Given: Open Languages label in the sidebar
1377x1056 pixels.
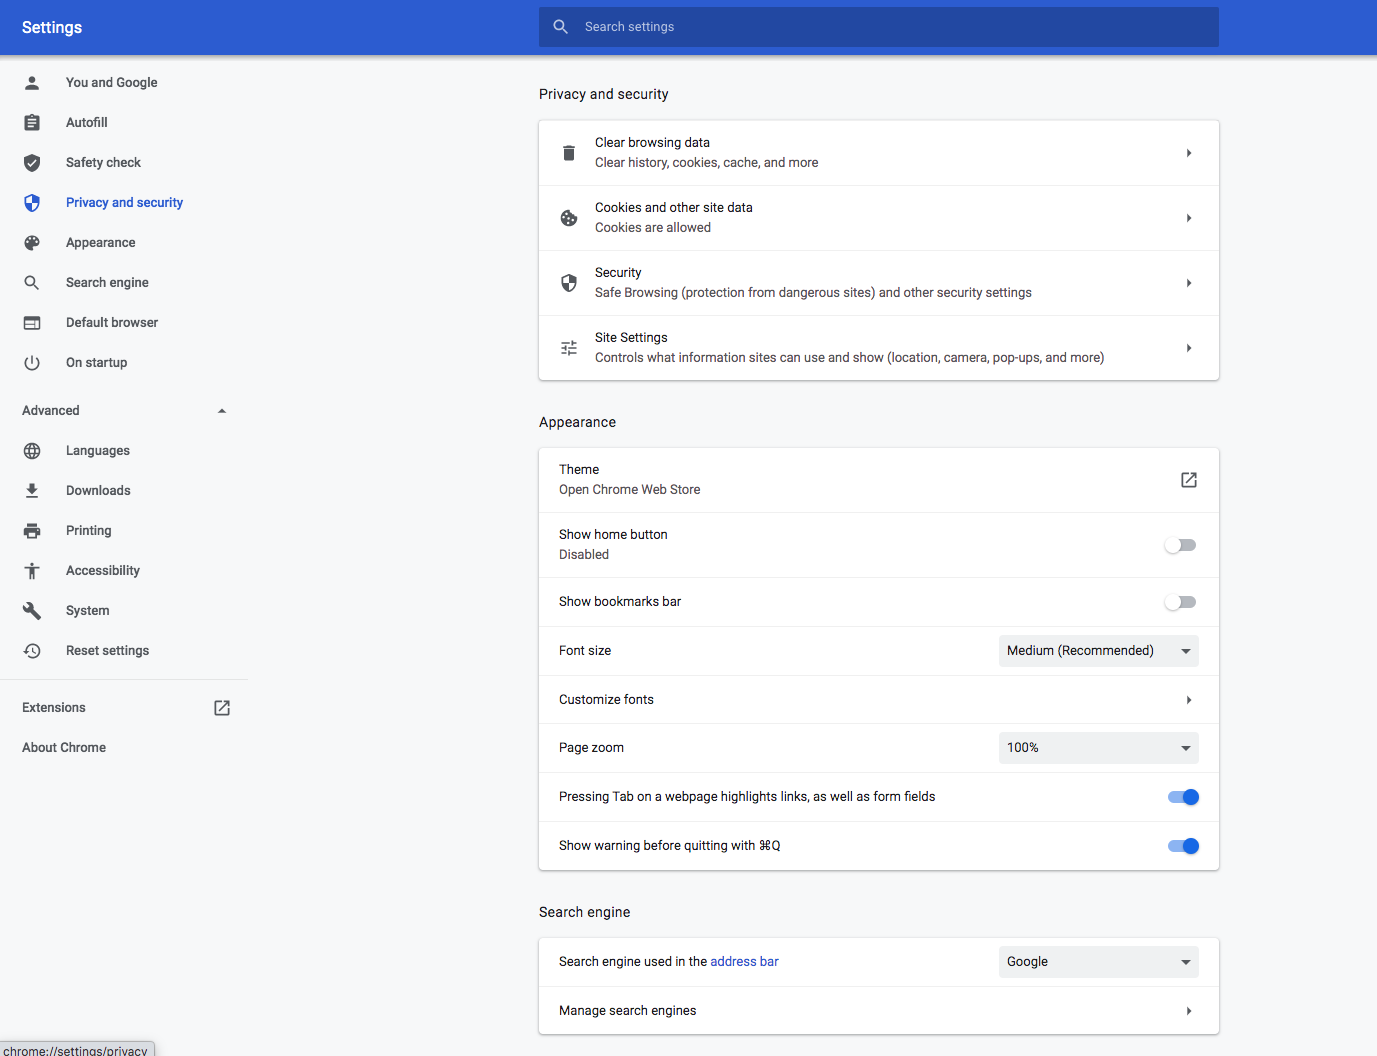Looking at the screenshot, I should (98, 451).
